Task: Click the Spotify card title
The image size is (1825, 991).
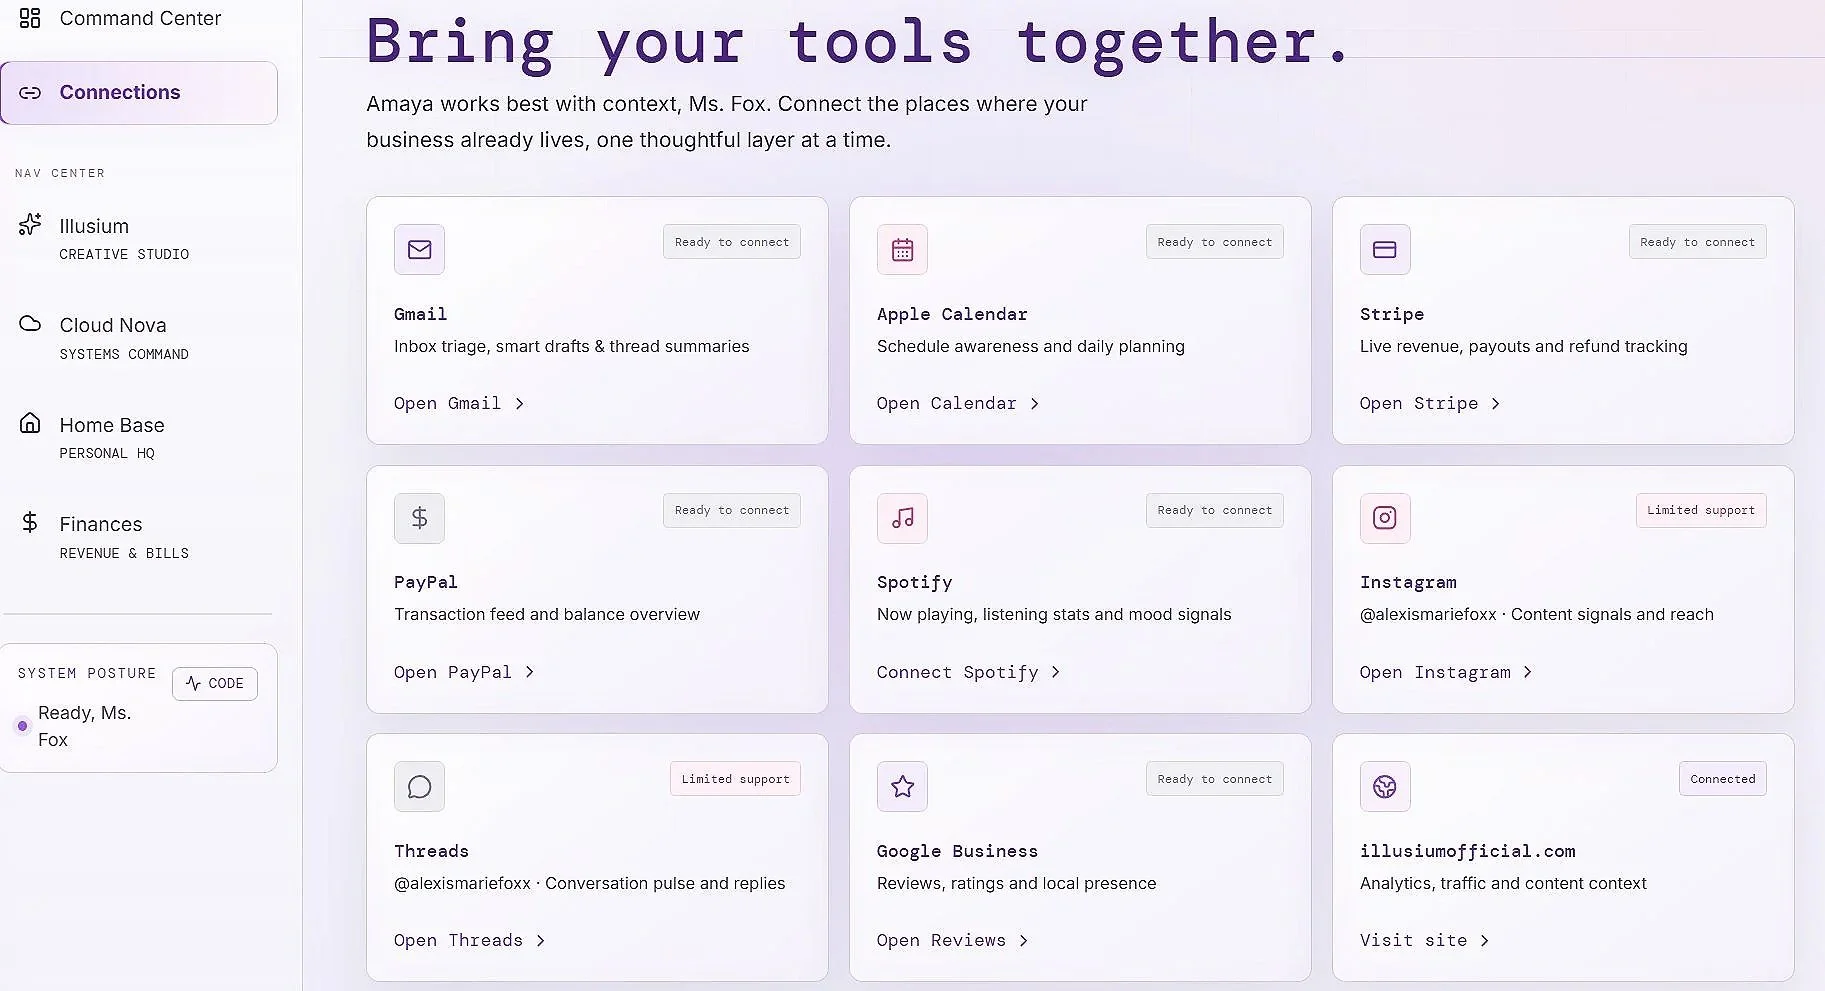Action: (x=915, y=582)
